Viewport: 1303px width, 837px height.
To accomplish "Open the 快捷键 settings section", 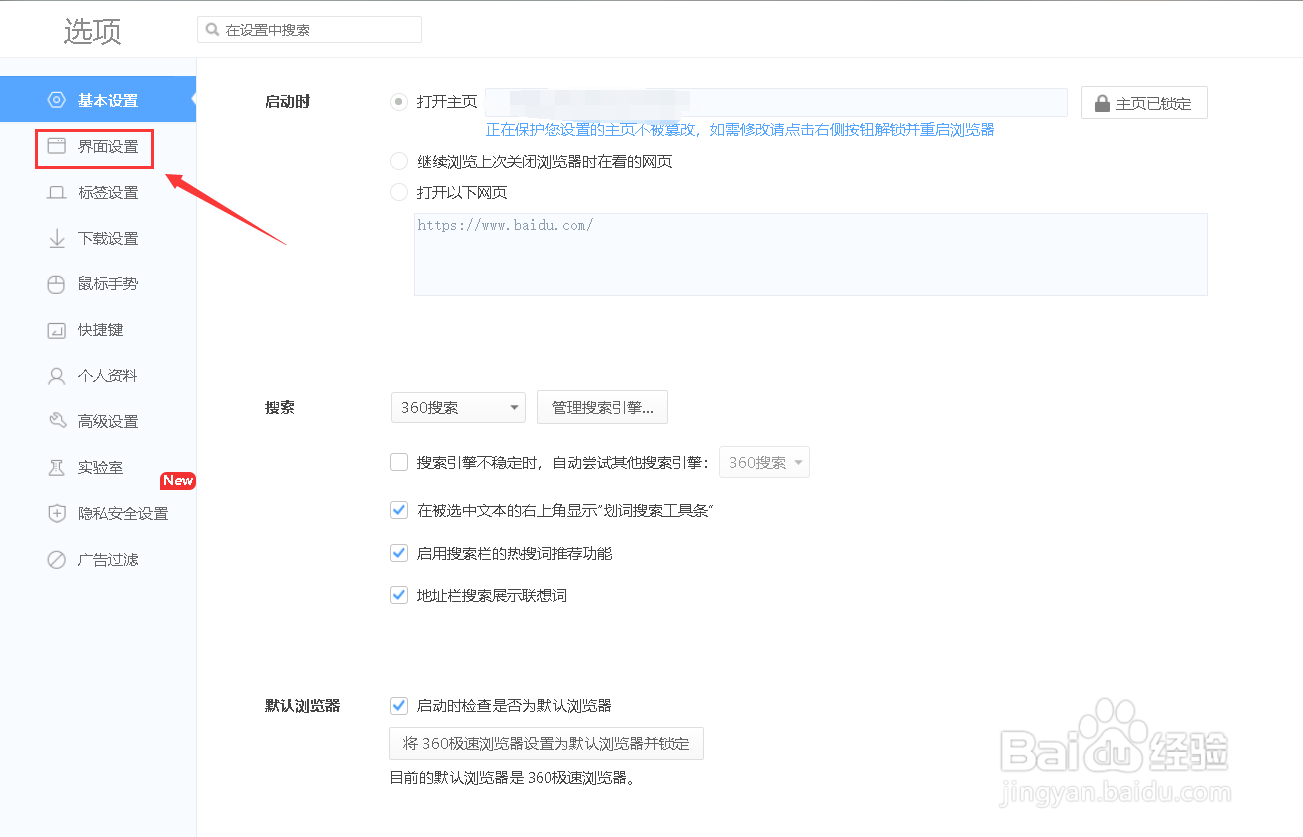I will point(92,330).
